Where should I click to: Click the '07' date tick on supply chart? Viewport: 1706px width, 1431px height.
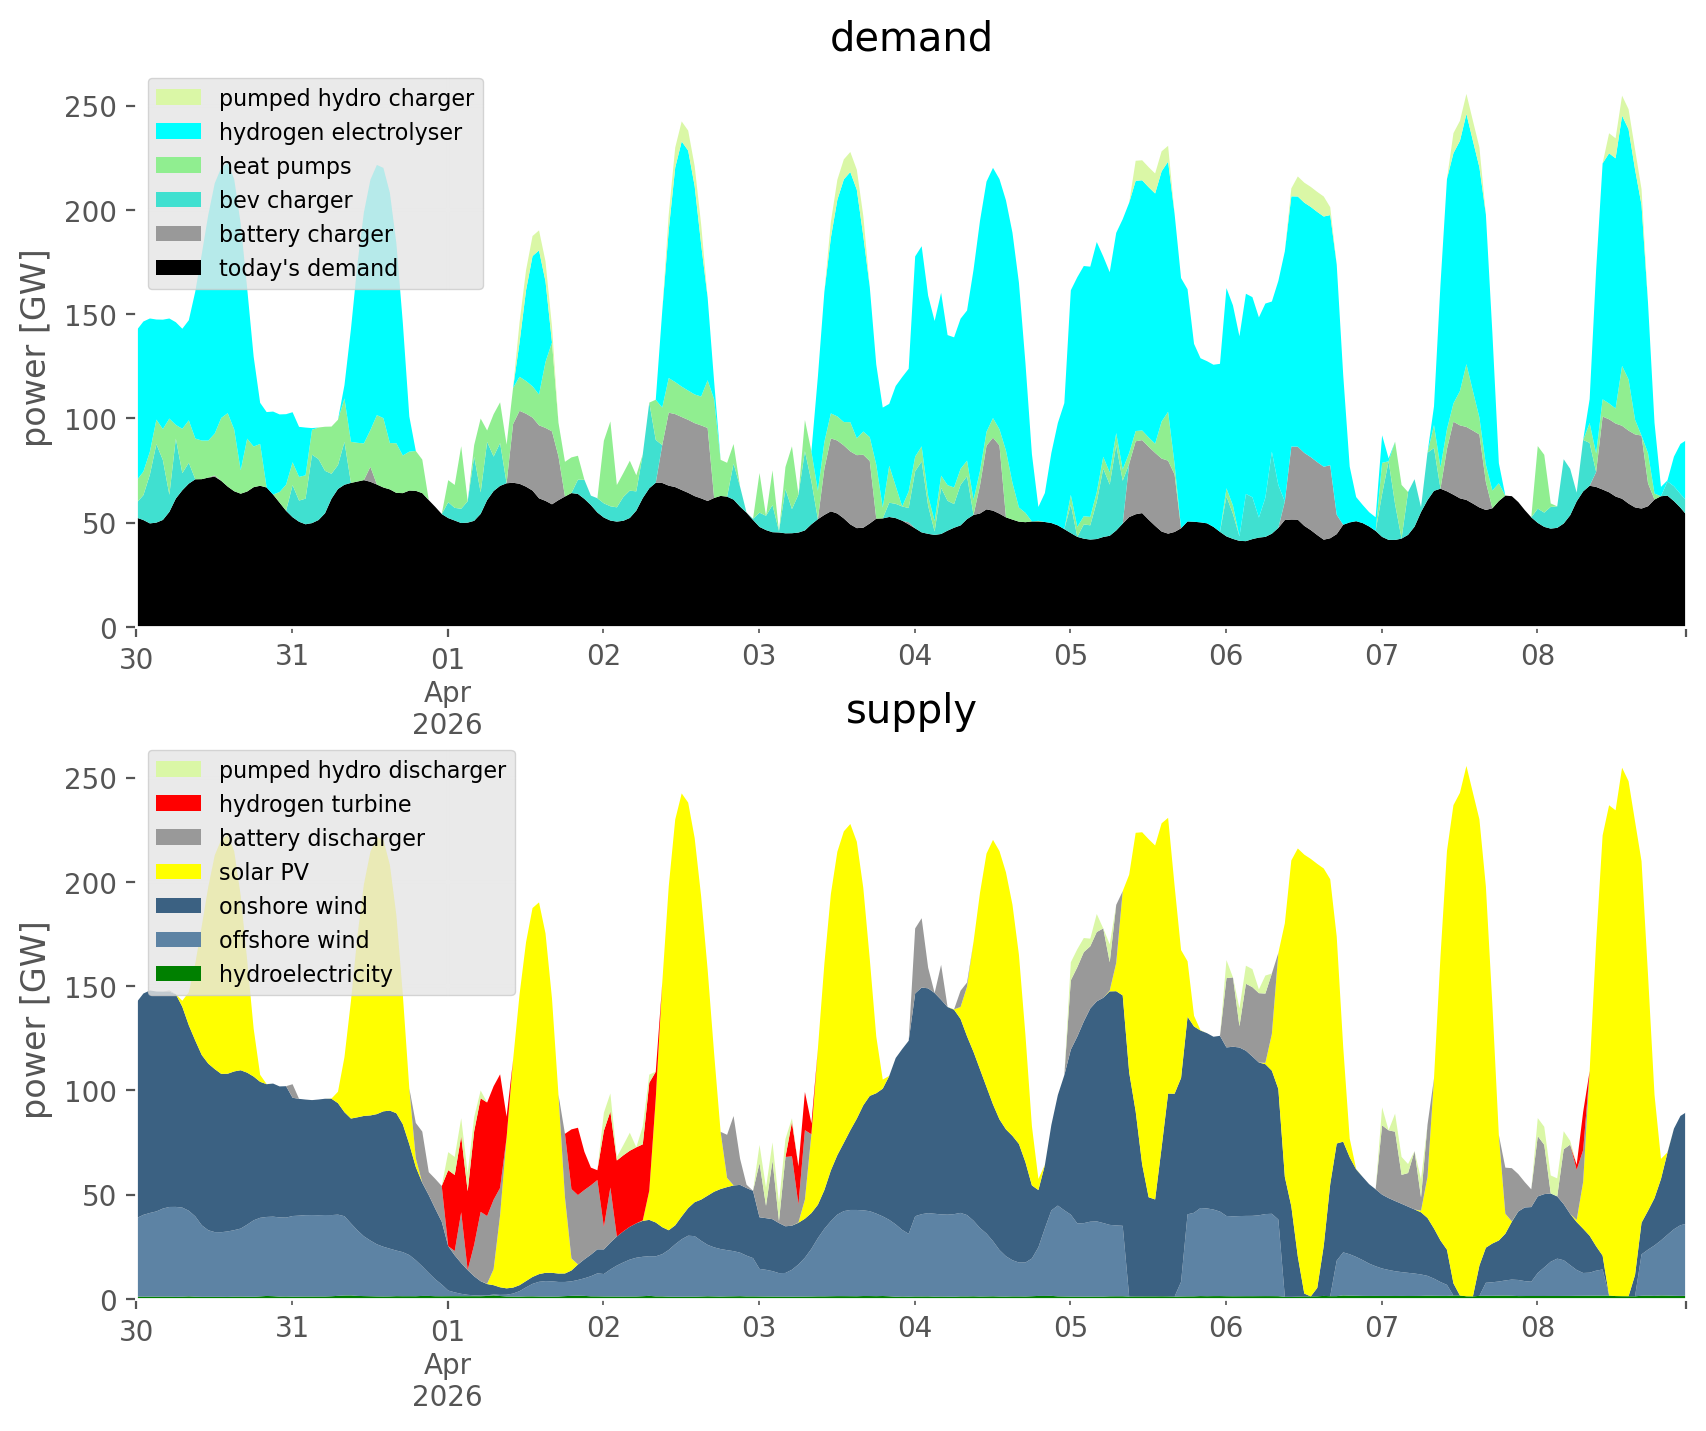tap(1381, 1329)
